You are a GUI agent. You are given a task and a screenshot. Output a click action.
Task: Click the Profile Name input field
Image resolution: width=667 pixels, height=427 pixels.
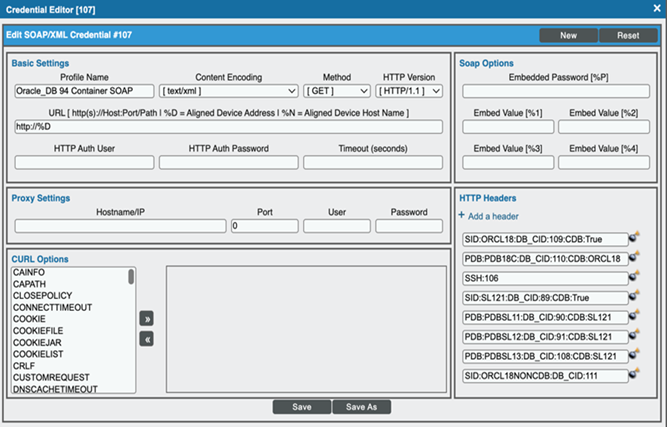(x=84, y=91)
